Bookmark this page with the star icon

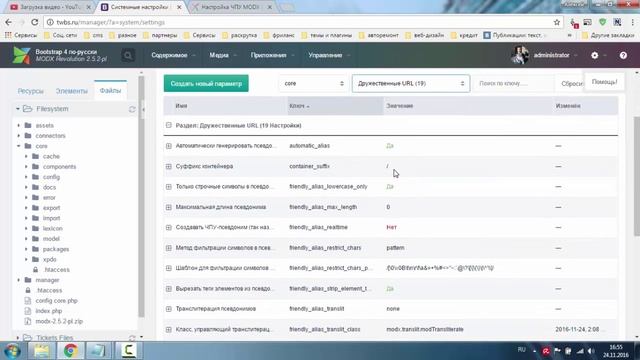(x=557, y=22)
